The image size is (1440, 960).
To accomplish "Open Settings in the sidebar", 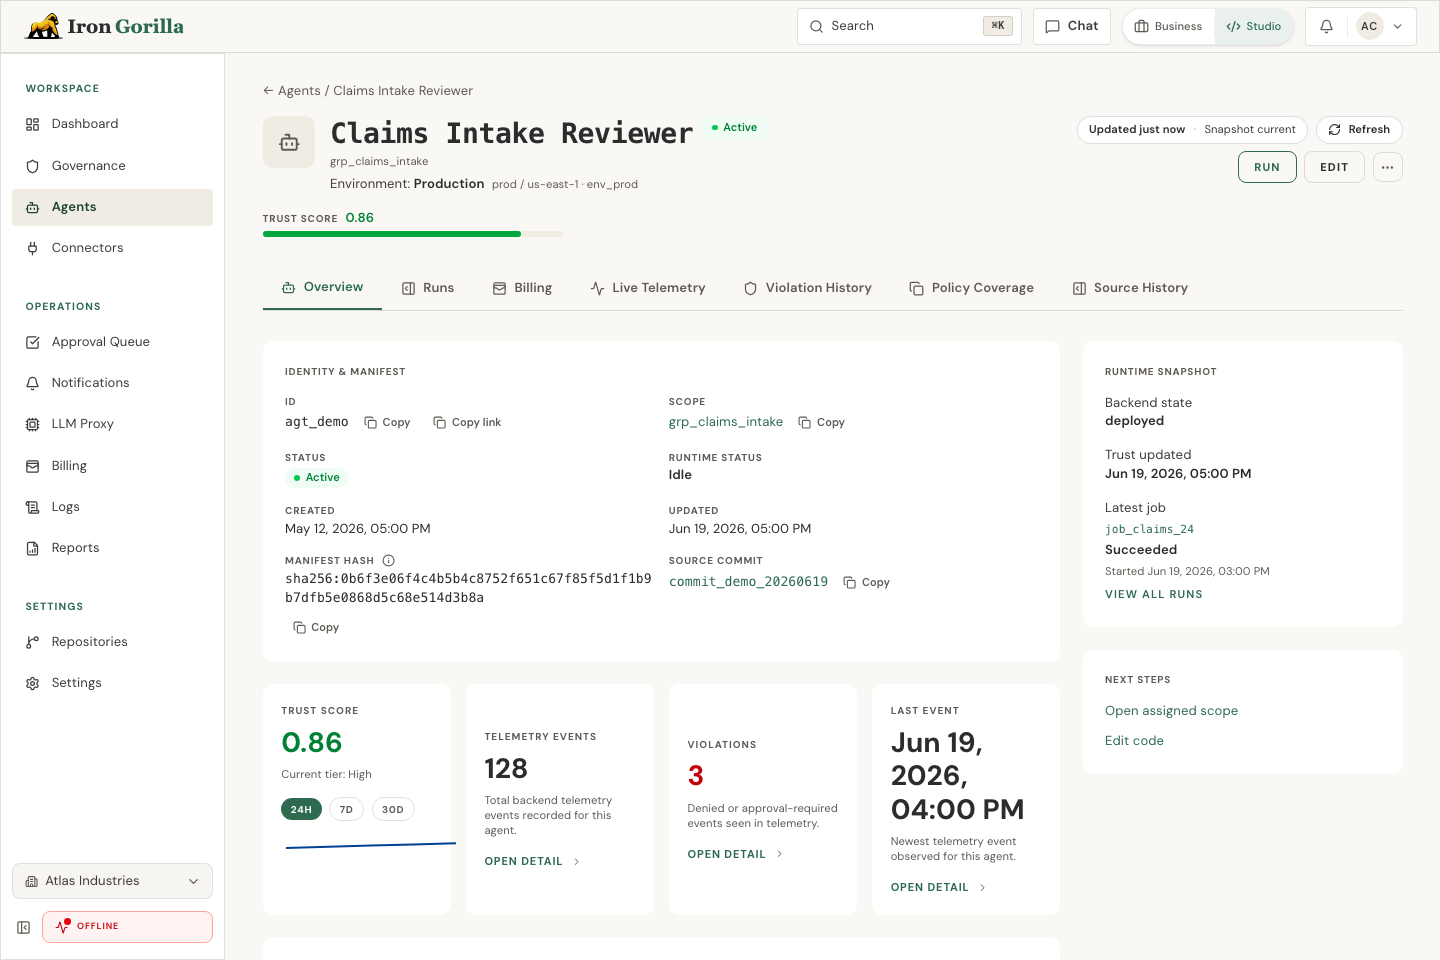I will click(x=112, y=683).
